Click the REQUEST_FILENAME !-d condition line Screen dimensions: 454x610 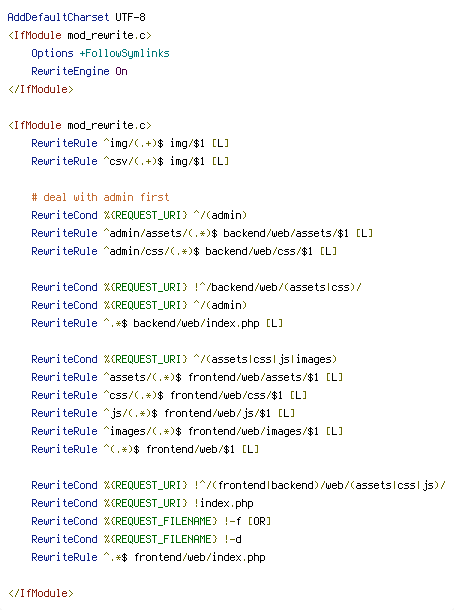click(x=137, y=539)
